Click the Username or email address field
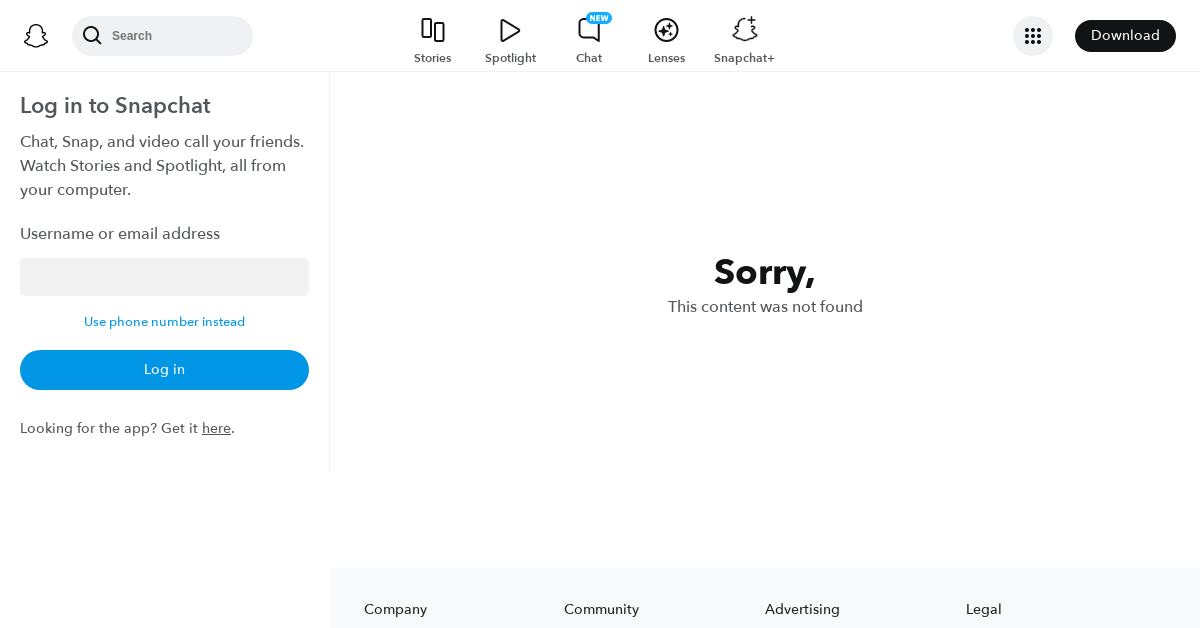 click(x=164, y=277)
